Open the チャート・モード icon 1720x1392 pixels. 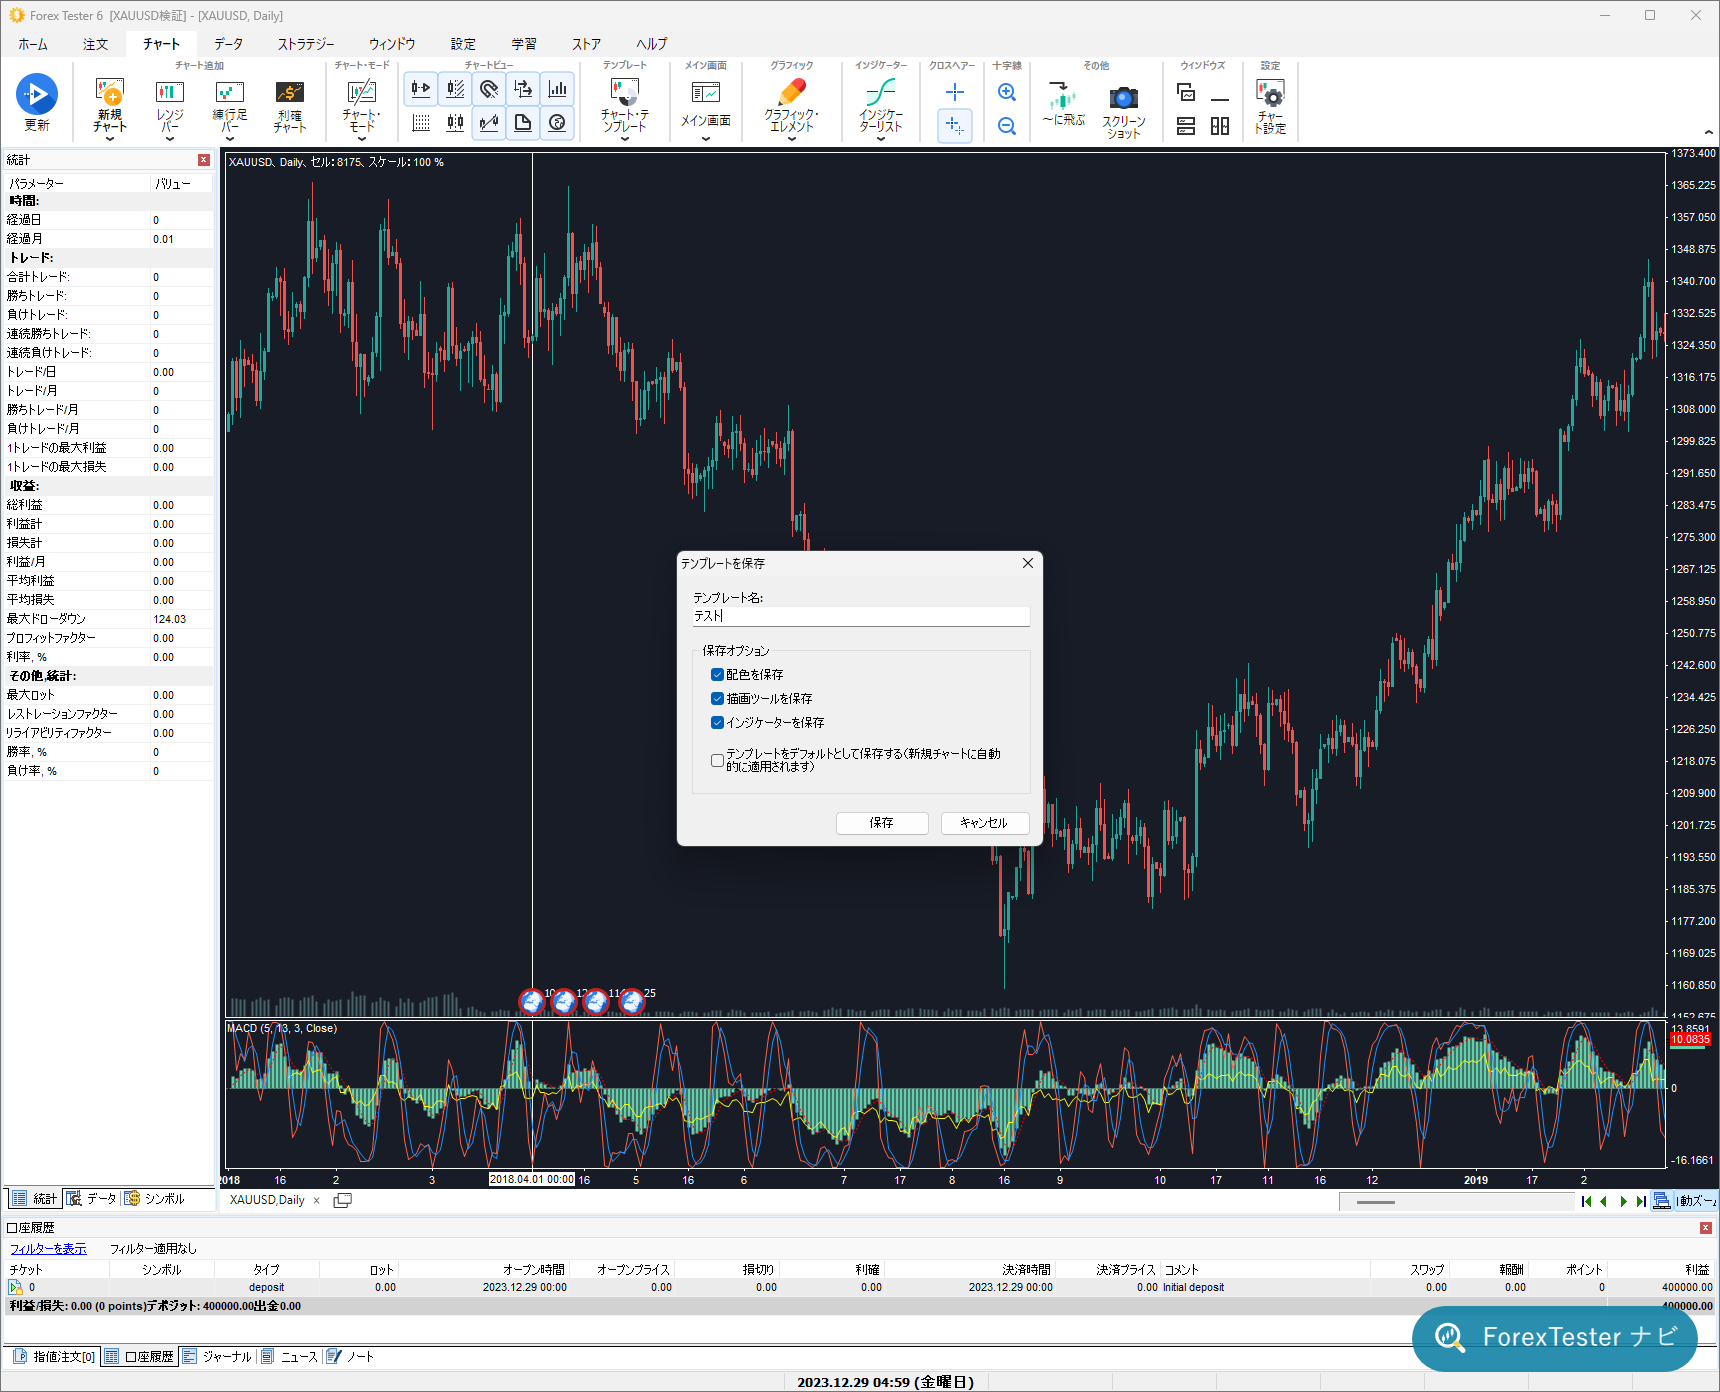(361, 92)
